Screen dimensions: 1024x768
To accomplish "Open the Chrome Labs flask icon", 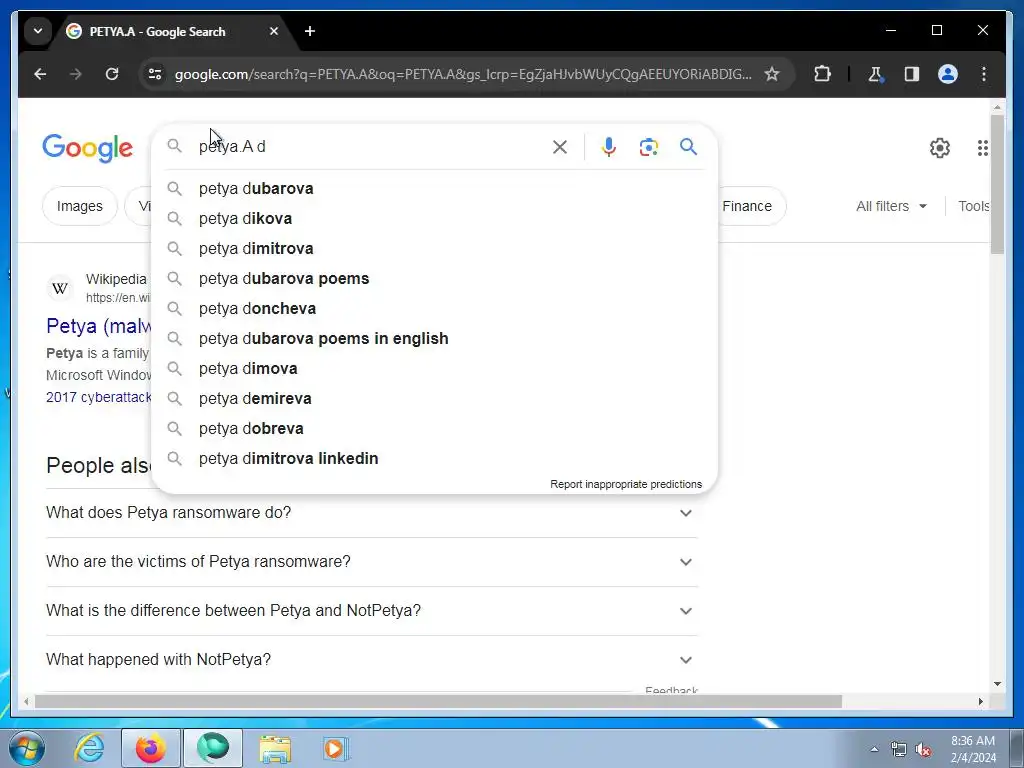I will pyautogui.click(x=876, y=74).
